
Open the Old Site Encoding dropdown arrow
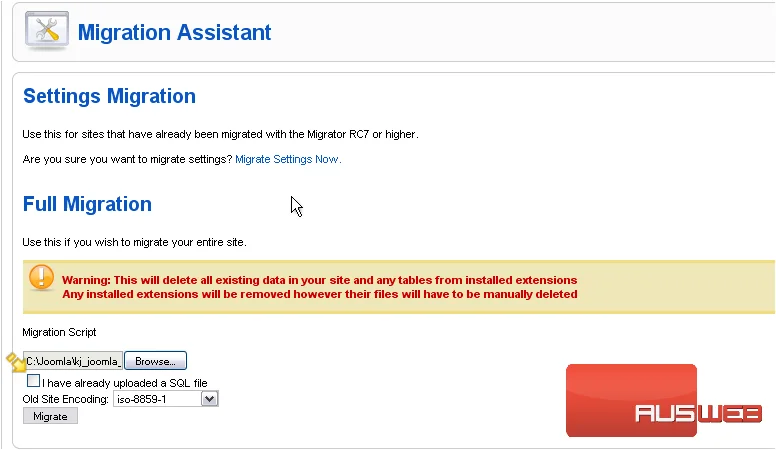pos(209,399)
